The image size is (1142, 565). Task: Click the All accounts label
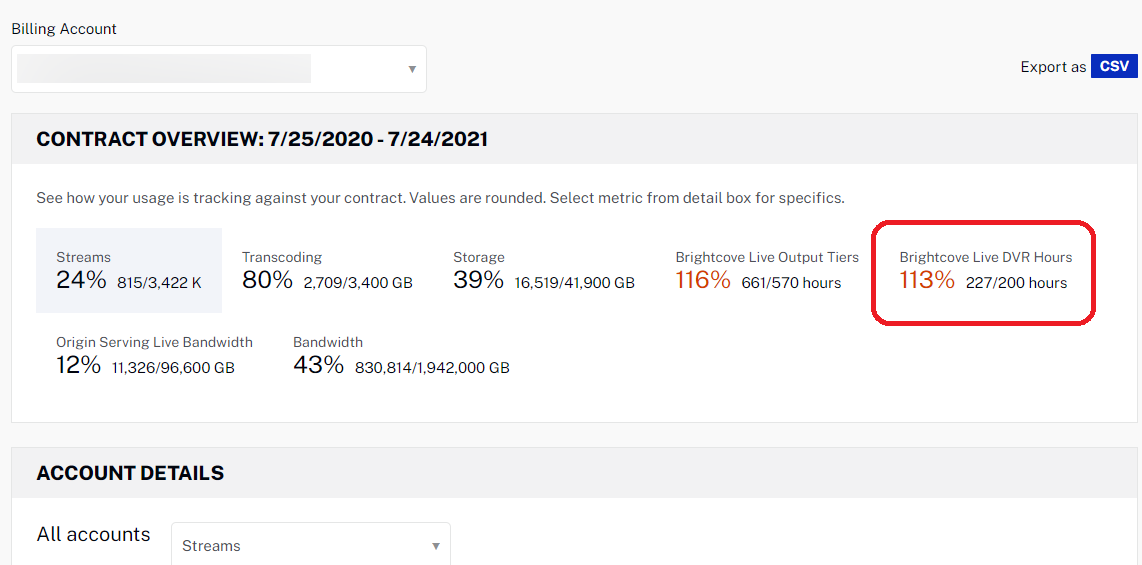[x=93, y=535]
